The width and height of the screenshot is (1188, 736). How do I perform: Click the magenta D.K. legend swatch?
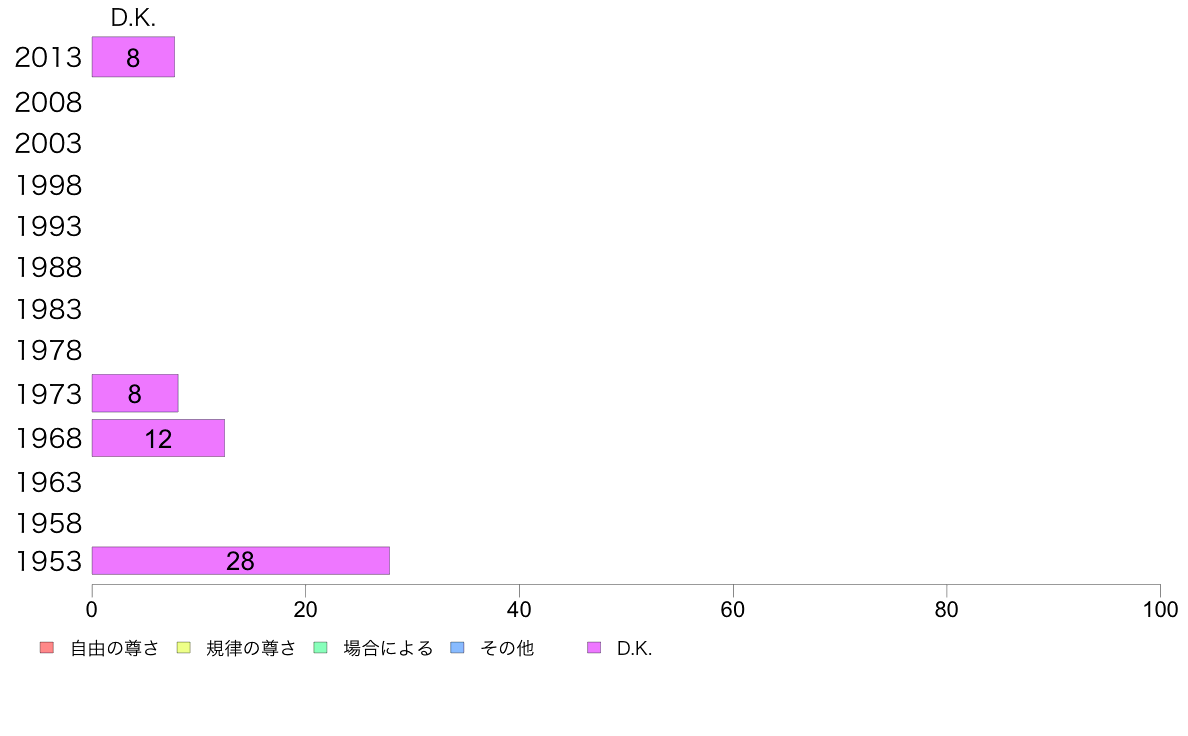pyautogui.click(x=594, y=648)
